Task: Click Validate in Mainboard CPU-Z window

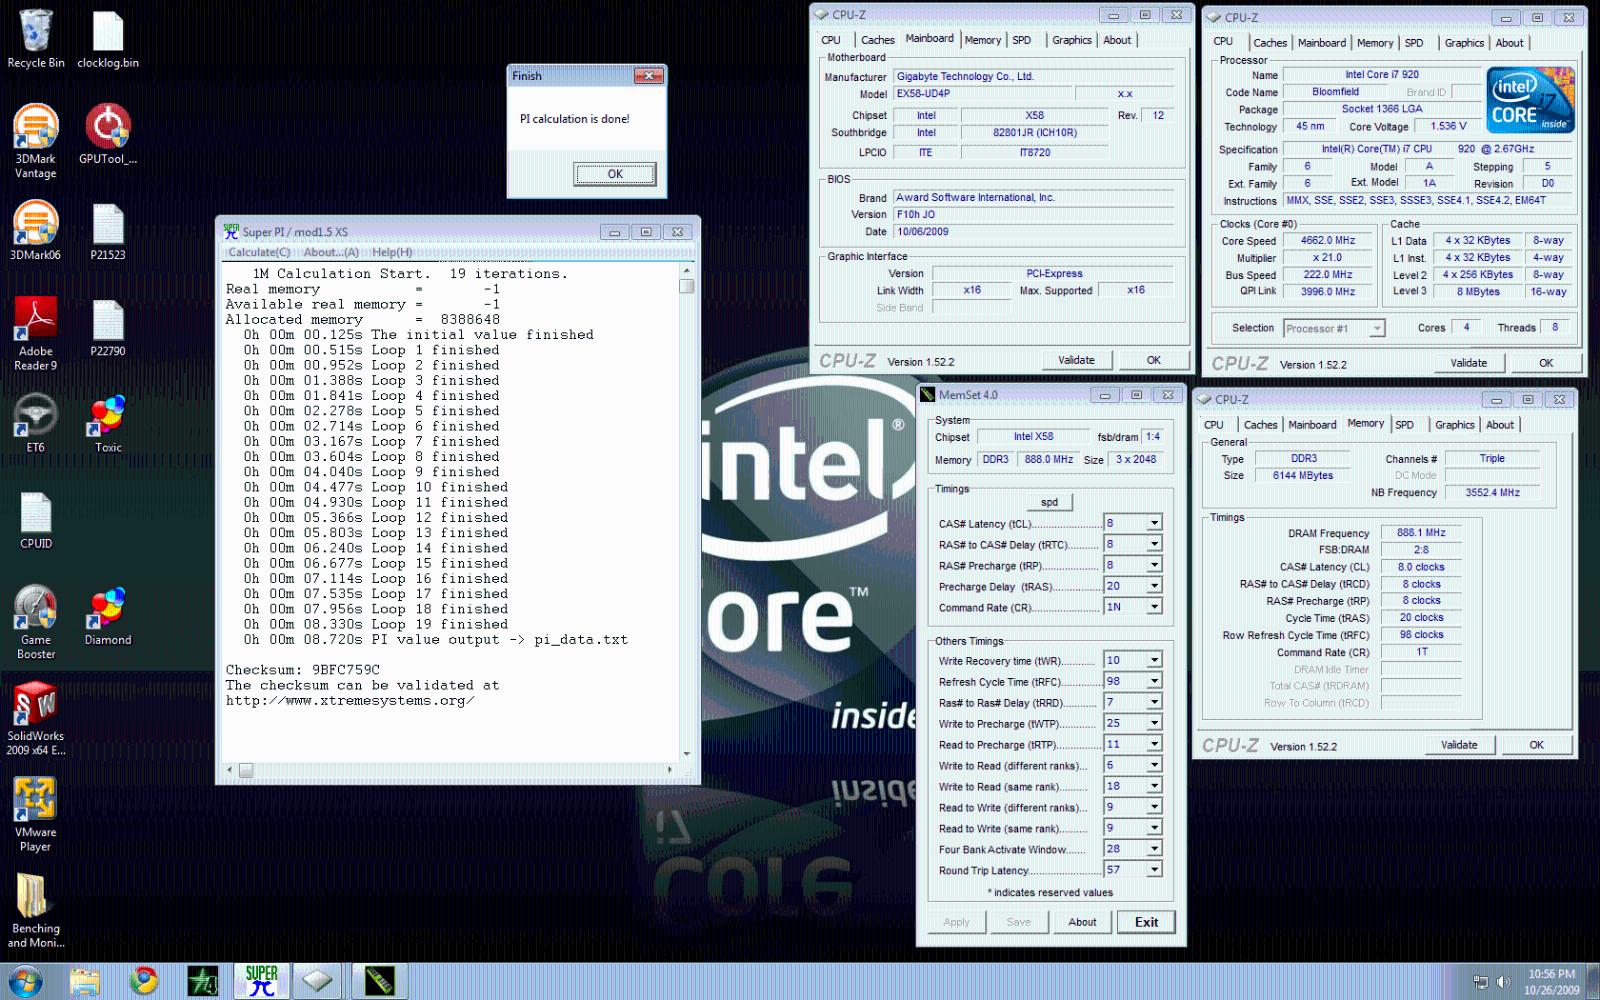Action: click(x=1076, y=360)
